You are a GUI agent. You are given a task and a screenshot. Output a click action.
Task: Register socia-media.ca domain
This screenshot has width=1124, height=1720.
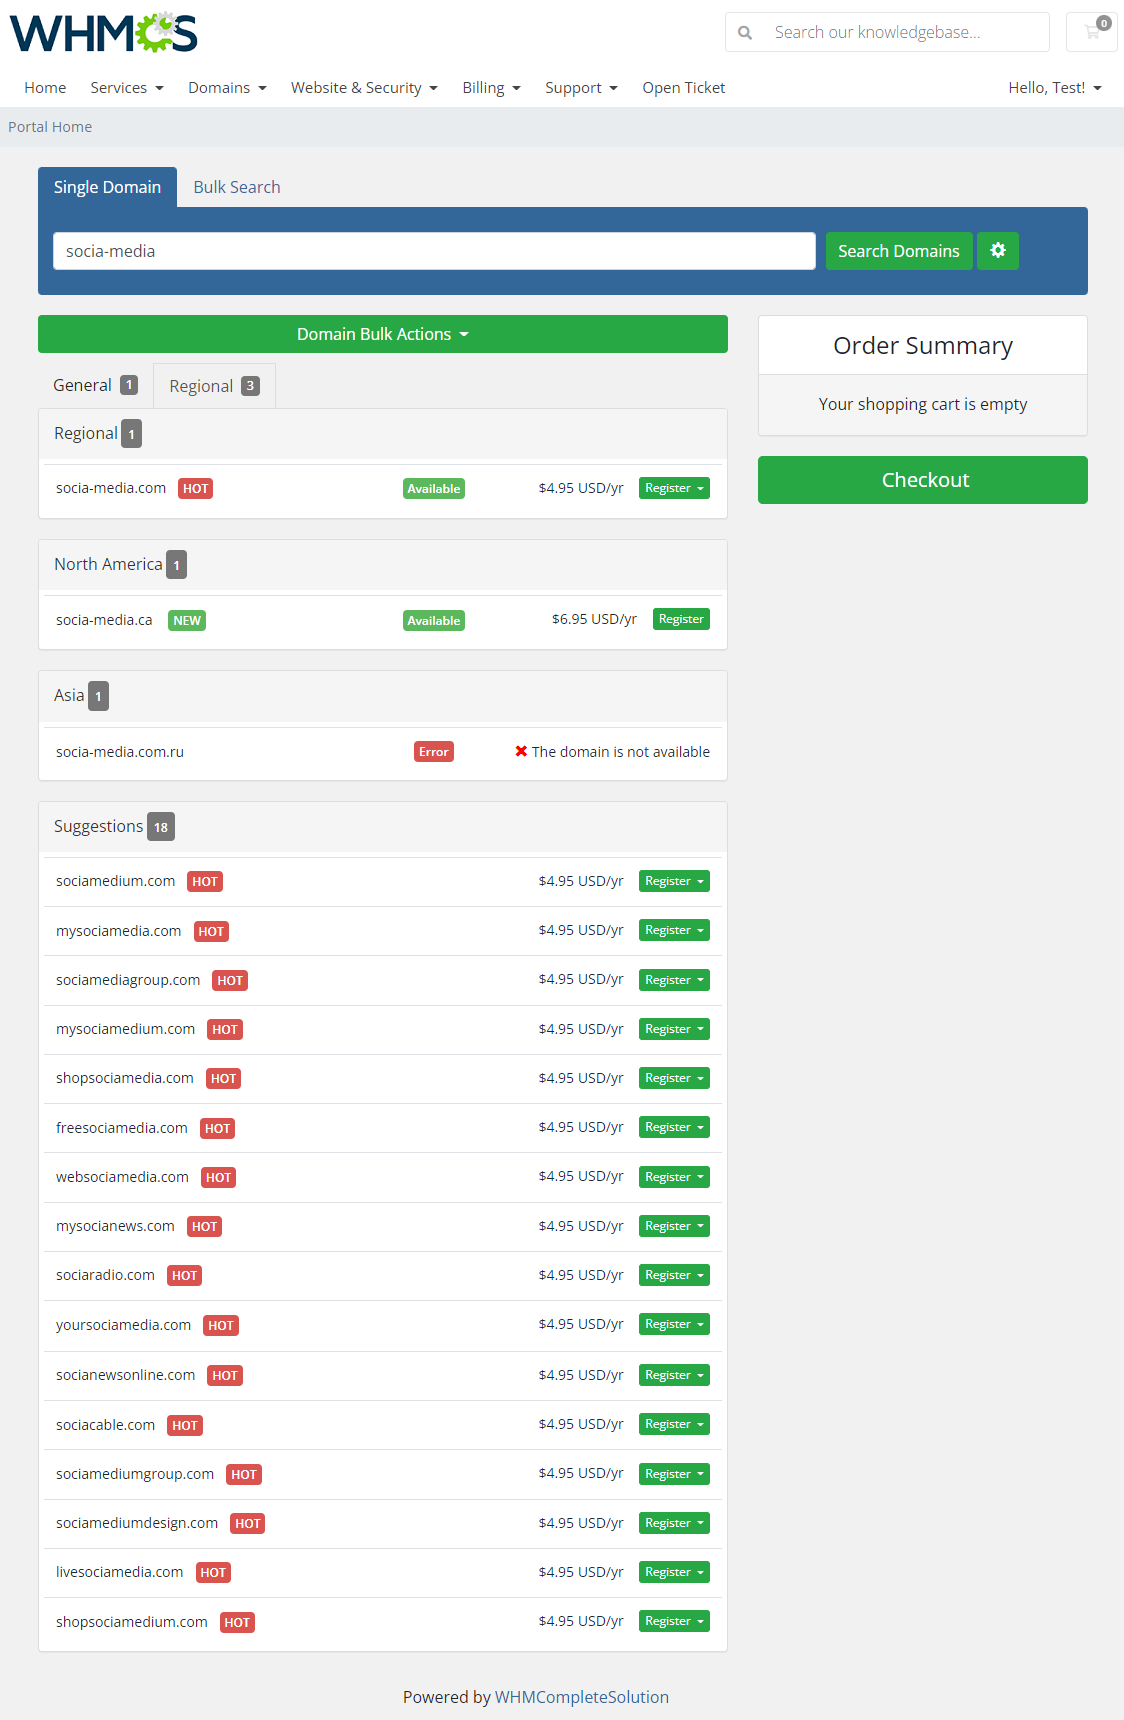click(681, 619)
